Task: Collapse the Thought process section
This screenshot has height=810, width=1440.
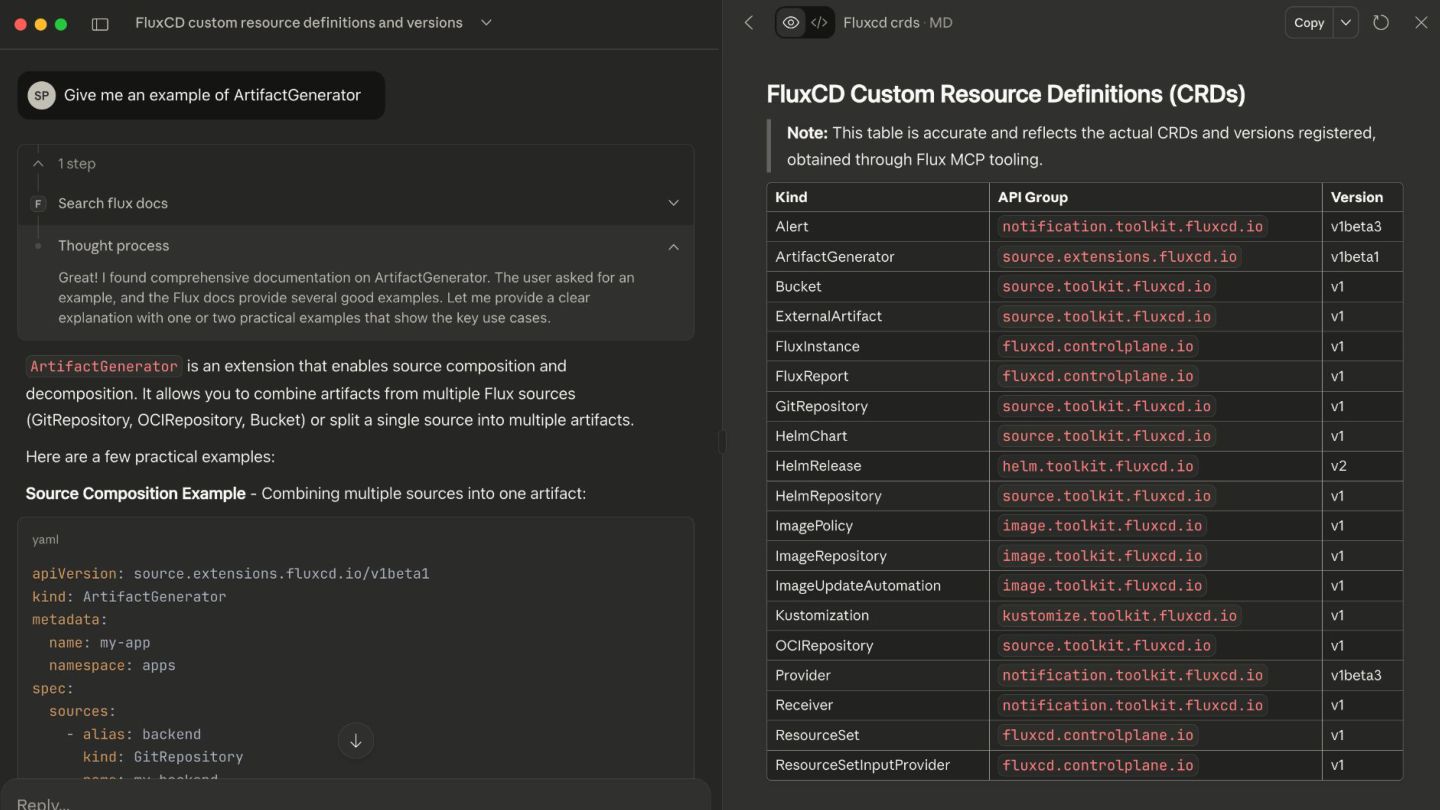Action: pos(673,246)
